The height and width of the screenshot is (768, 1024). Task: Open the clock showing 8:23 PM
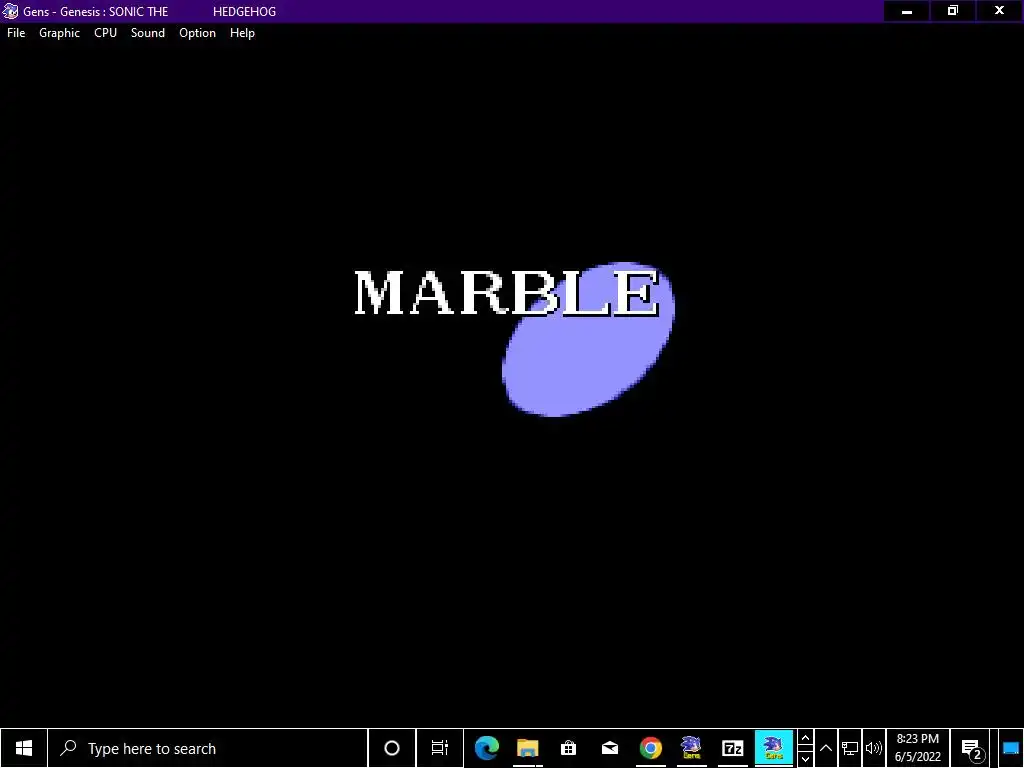pyautogui.click(x=918, y=748)
